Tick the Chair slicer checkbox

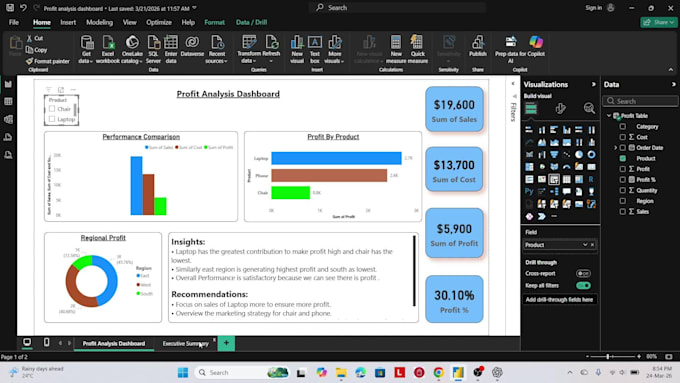pyautogui.click(x=52, y=109)
